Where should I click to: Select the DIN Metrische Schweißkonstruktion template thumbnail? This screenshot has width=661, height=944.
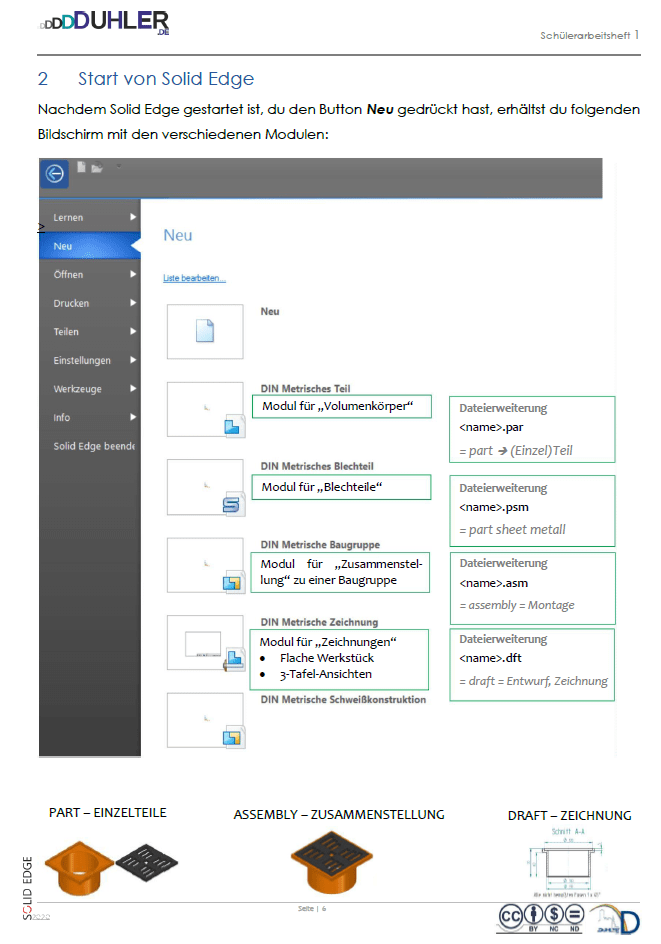tap(205, 721)
